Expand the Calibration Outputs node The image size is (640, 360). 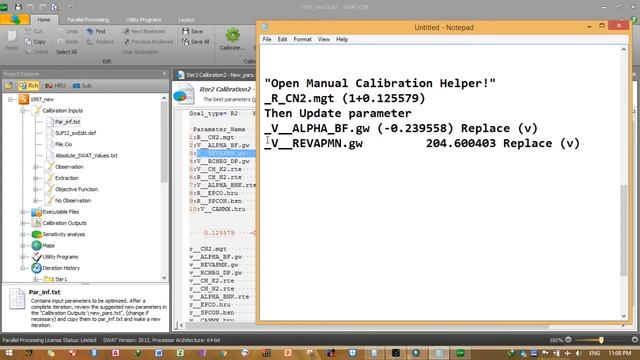pos(23,223)
